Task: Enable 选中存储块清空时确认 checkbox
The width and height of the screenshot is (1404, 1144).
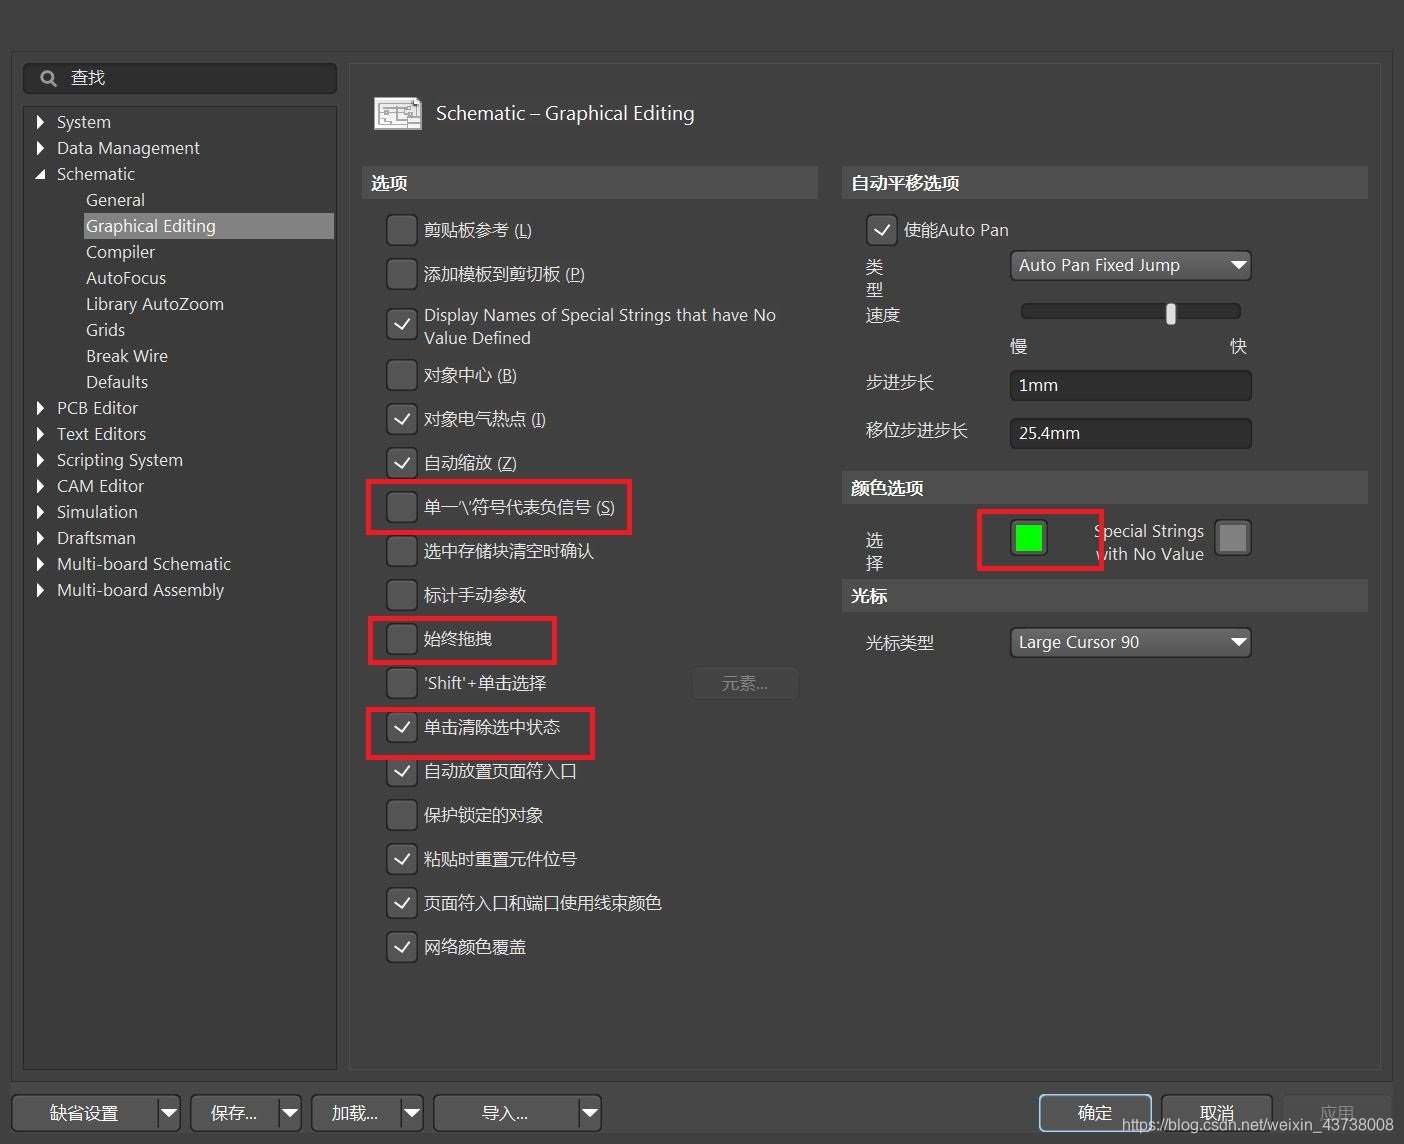Action: click(x=401, y=551)
